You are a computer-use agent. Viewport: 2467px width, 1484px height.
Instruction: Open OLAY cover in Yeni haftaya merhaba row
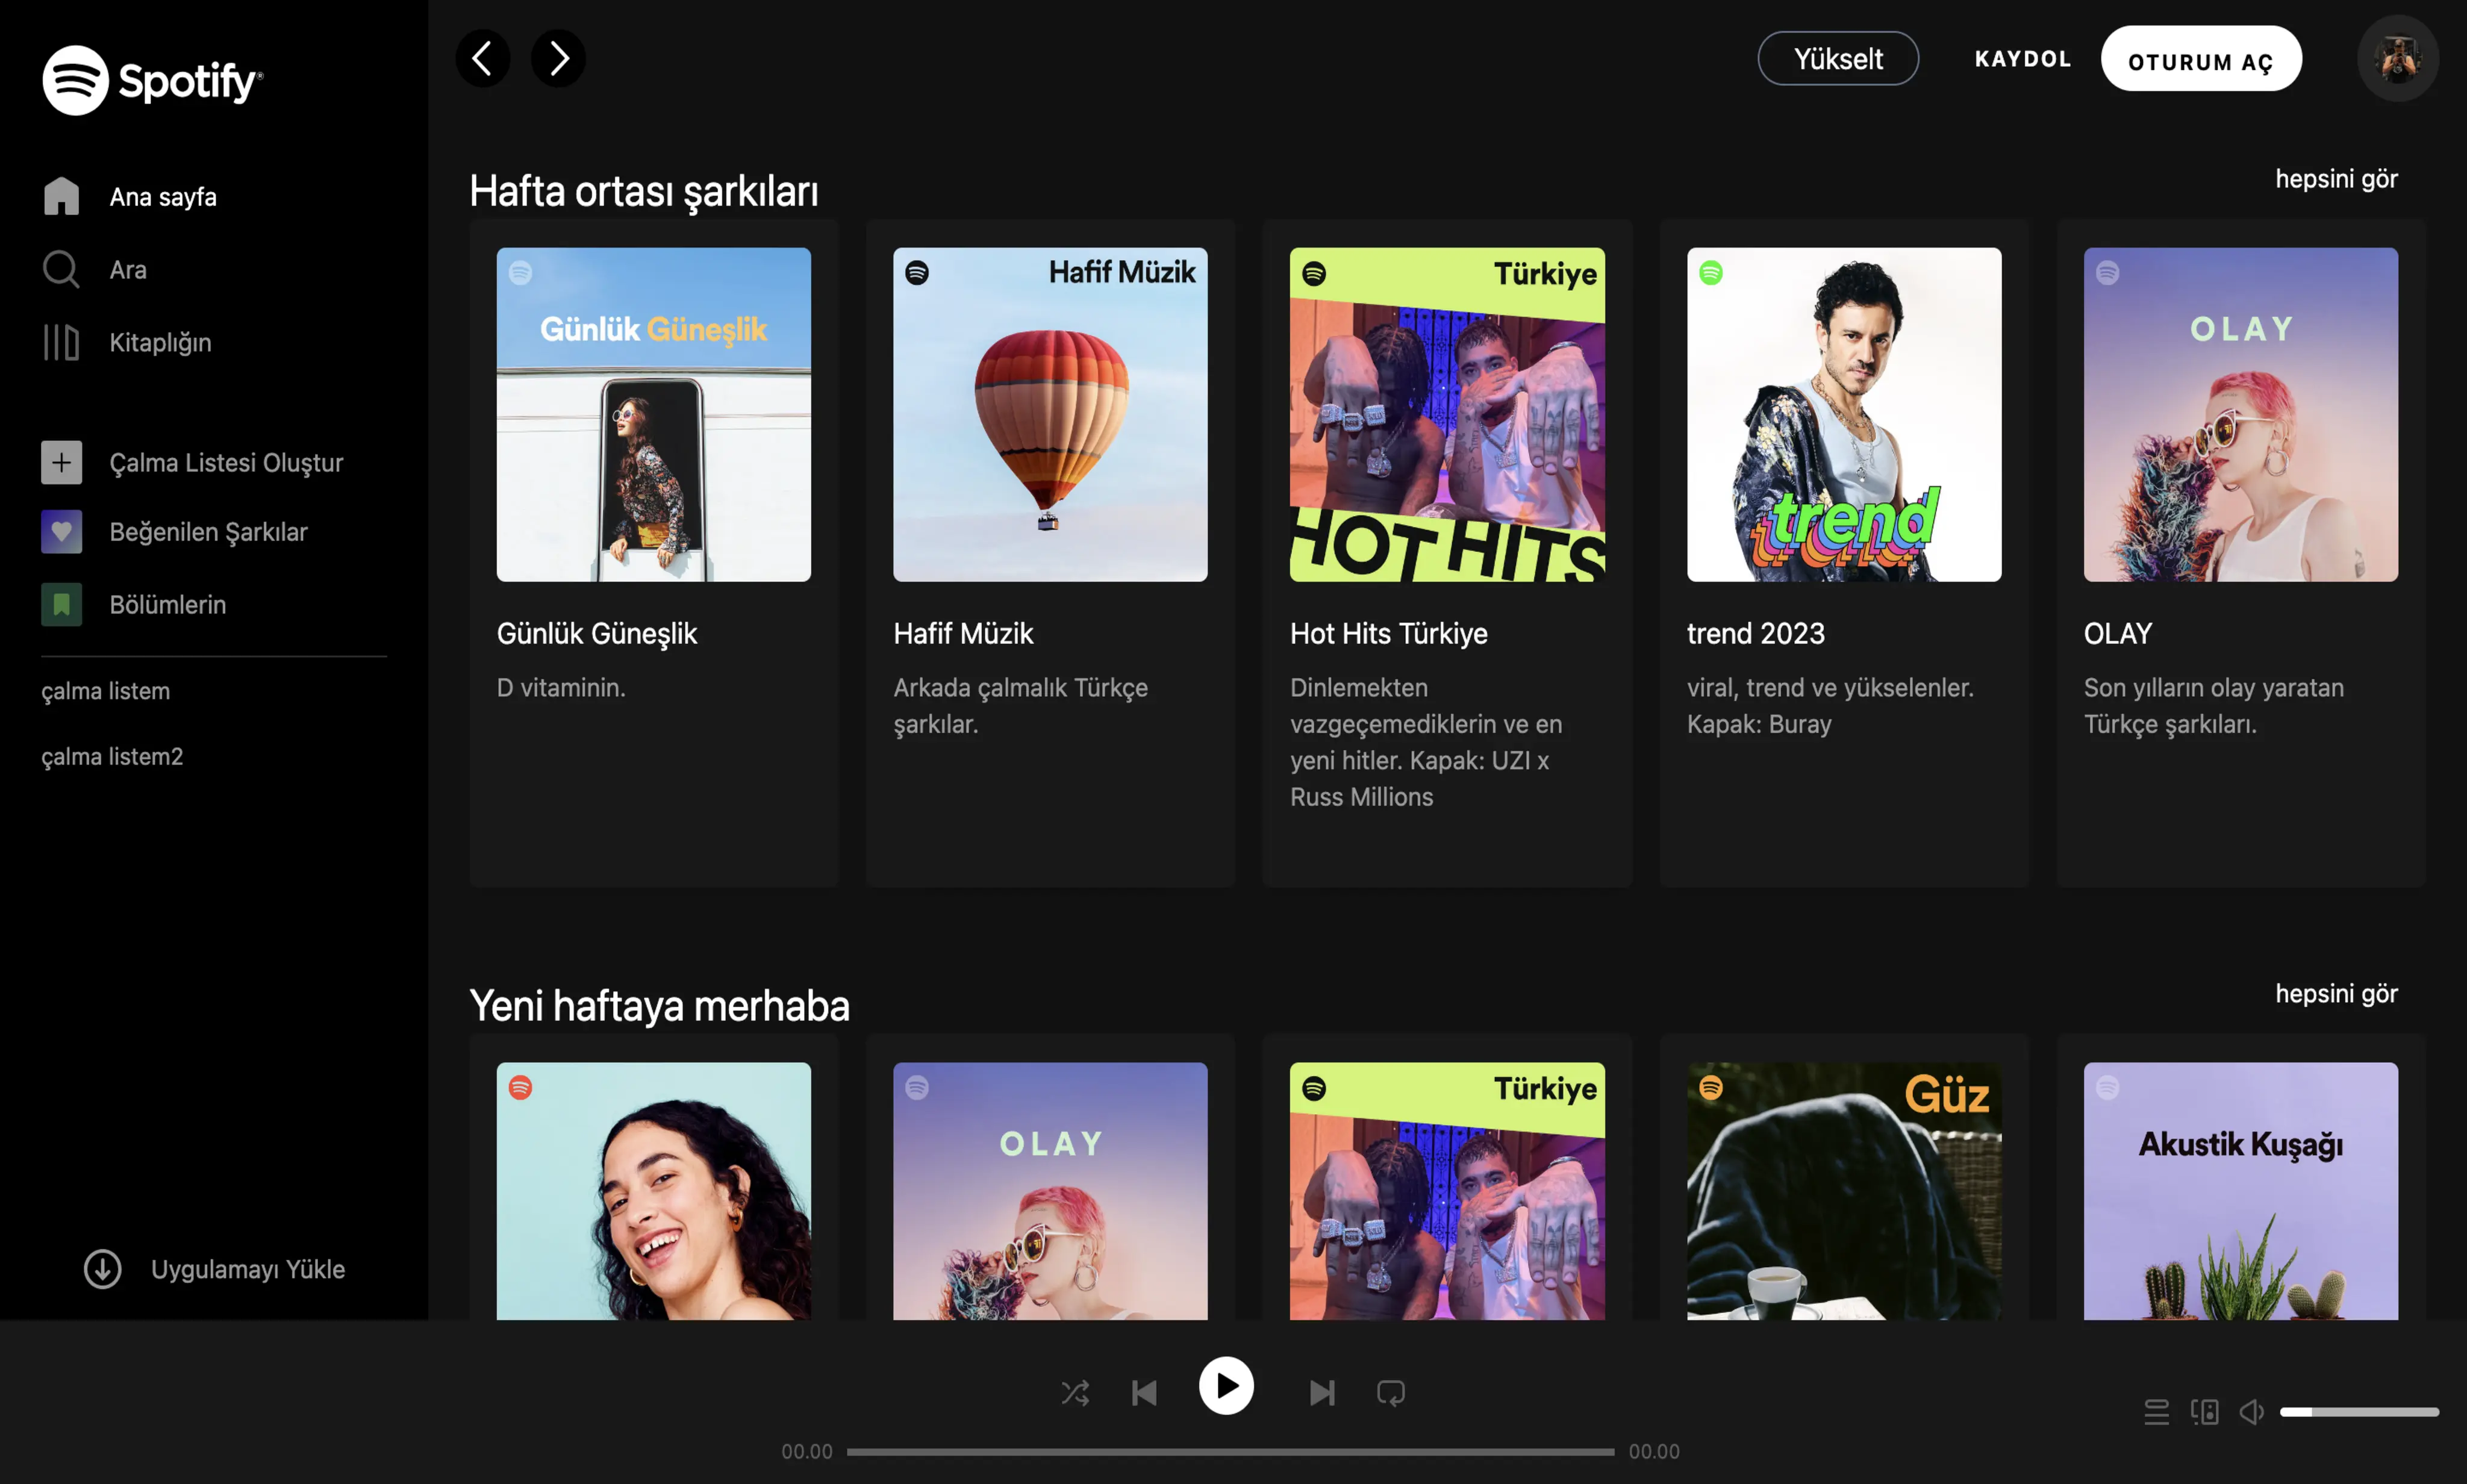click(1050, 1190)
